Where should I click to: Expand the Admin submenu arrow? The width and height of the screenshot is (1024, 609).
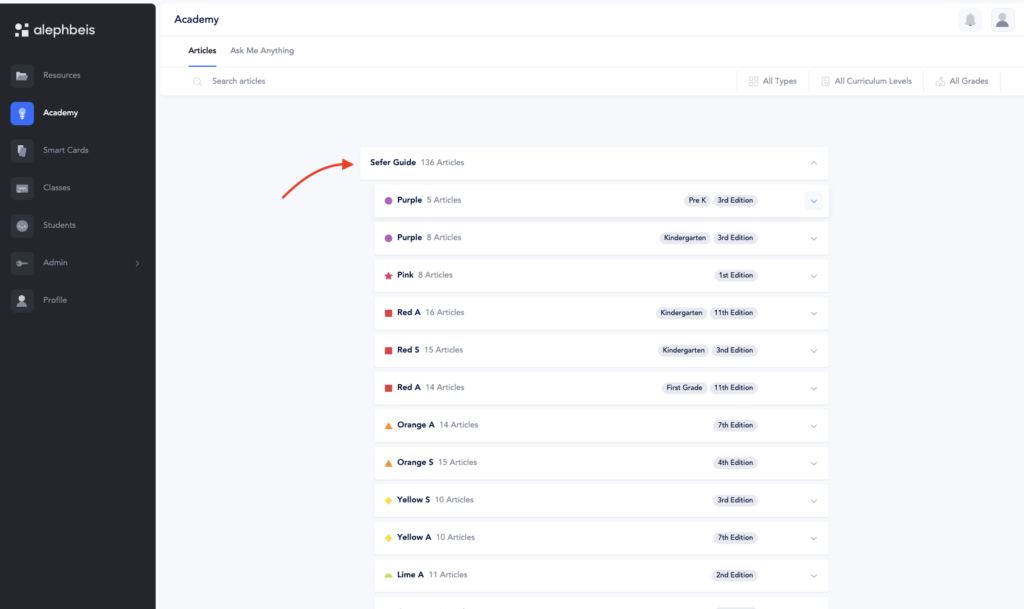(137, 264)
